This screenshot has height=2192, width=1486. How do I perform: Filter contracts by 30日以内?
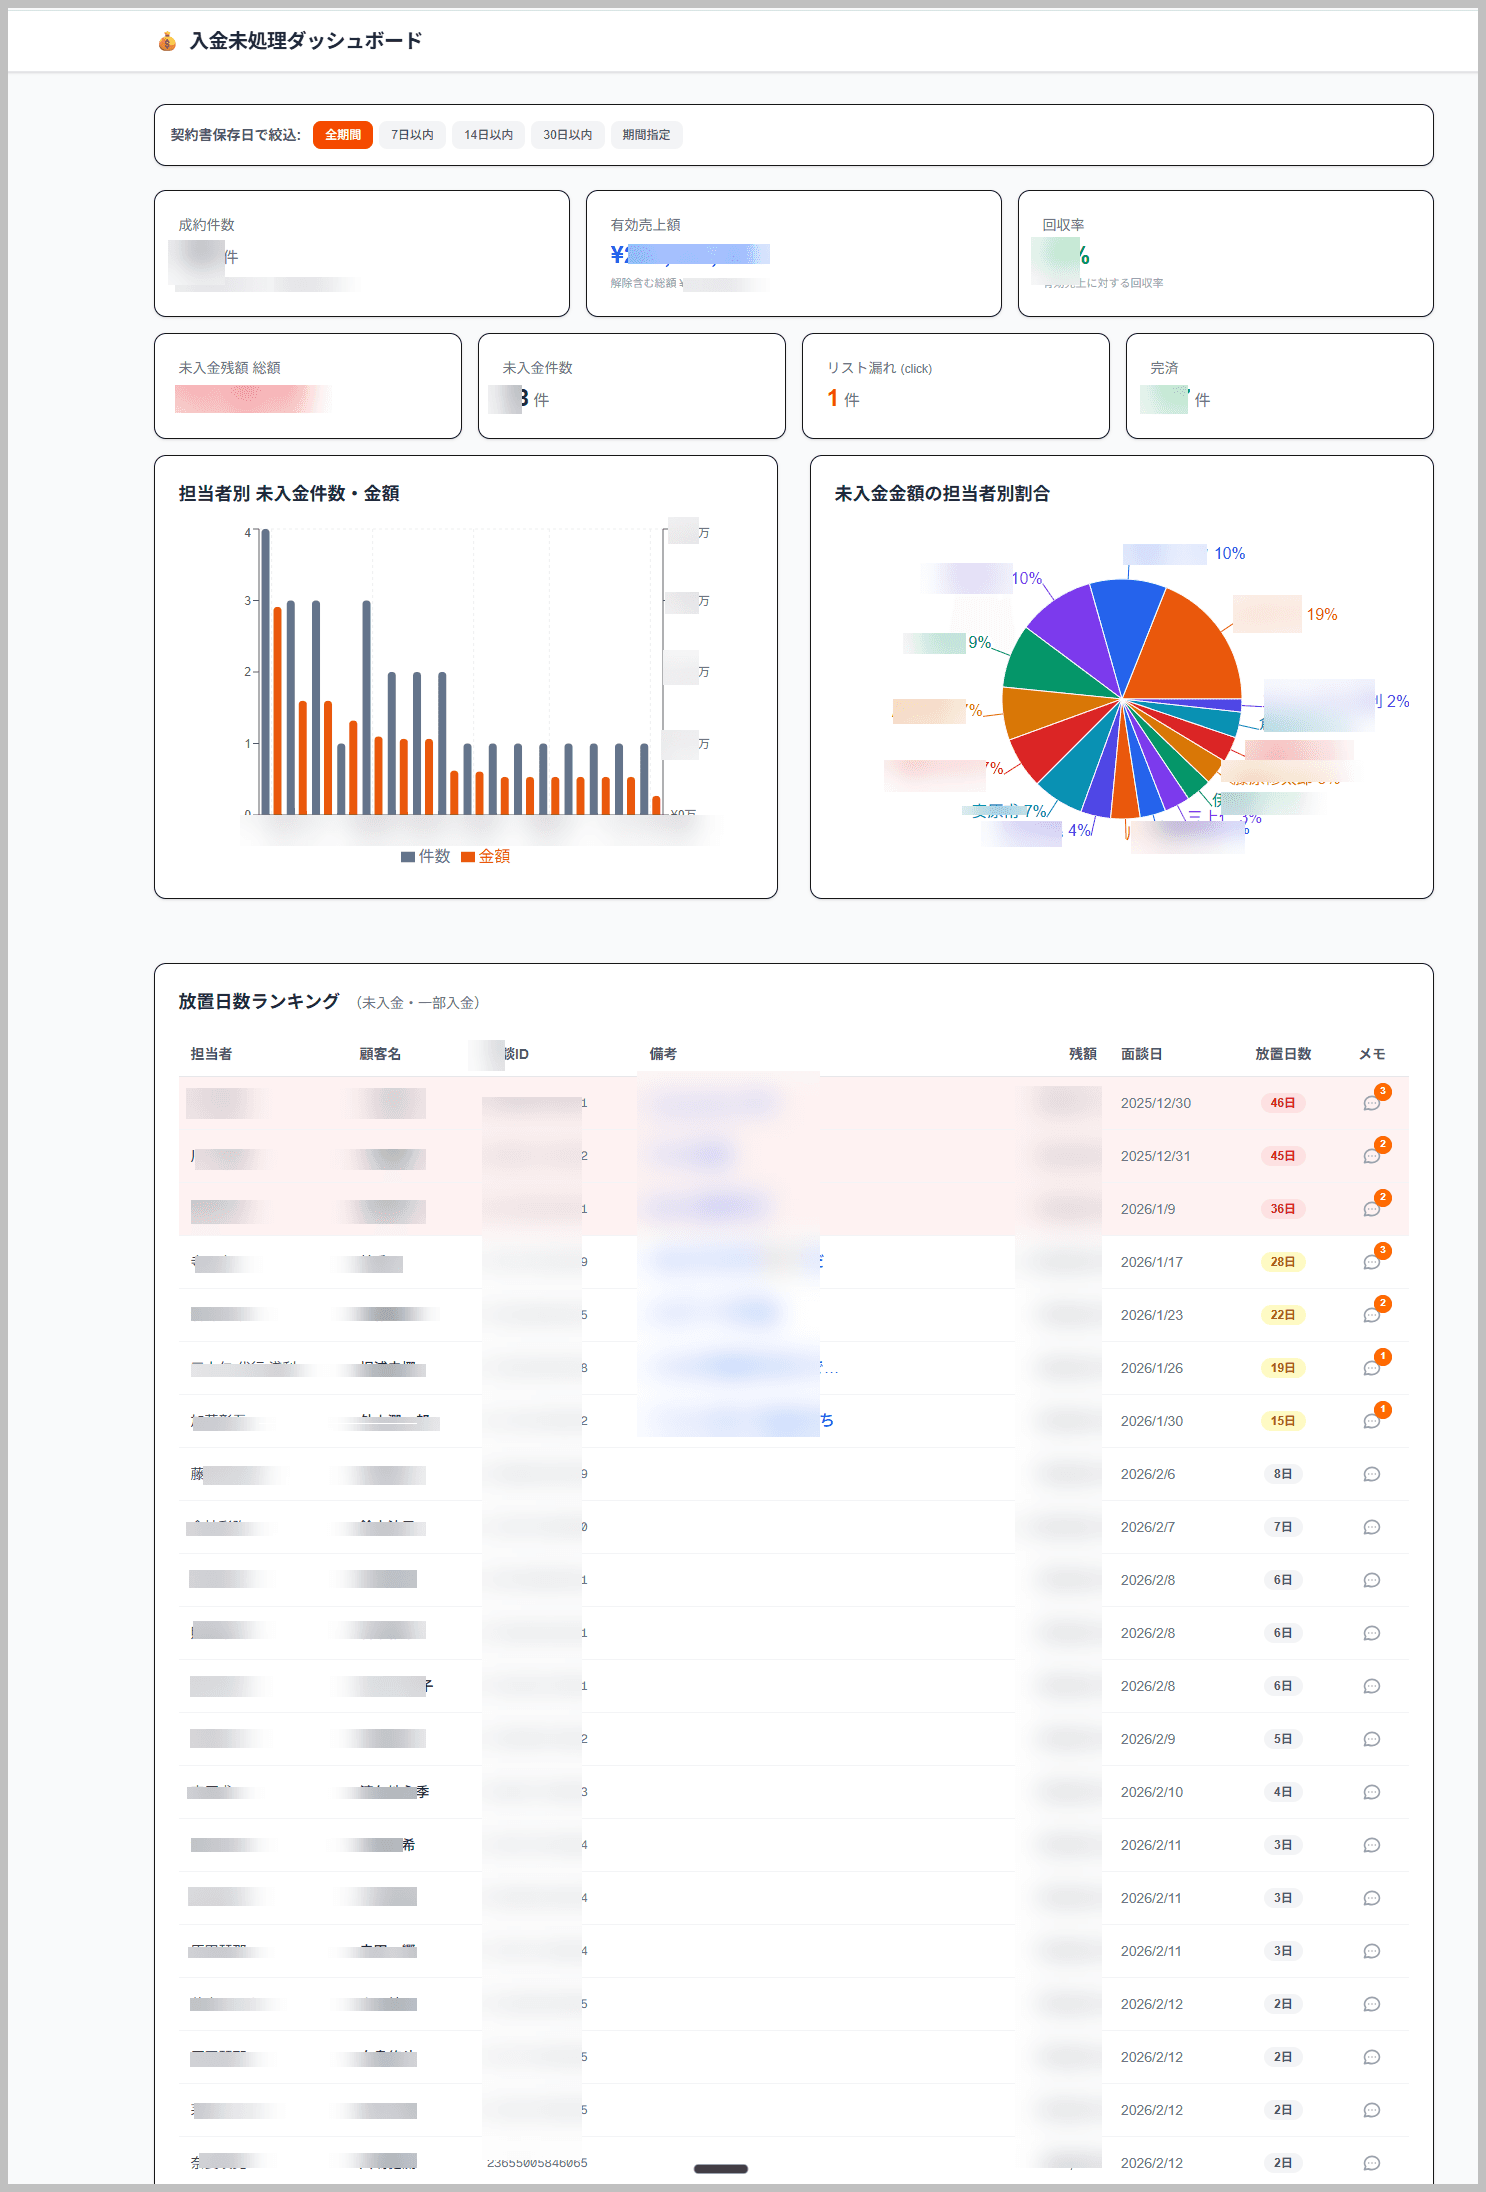(567, 135)
